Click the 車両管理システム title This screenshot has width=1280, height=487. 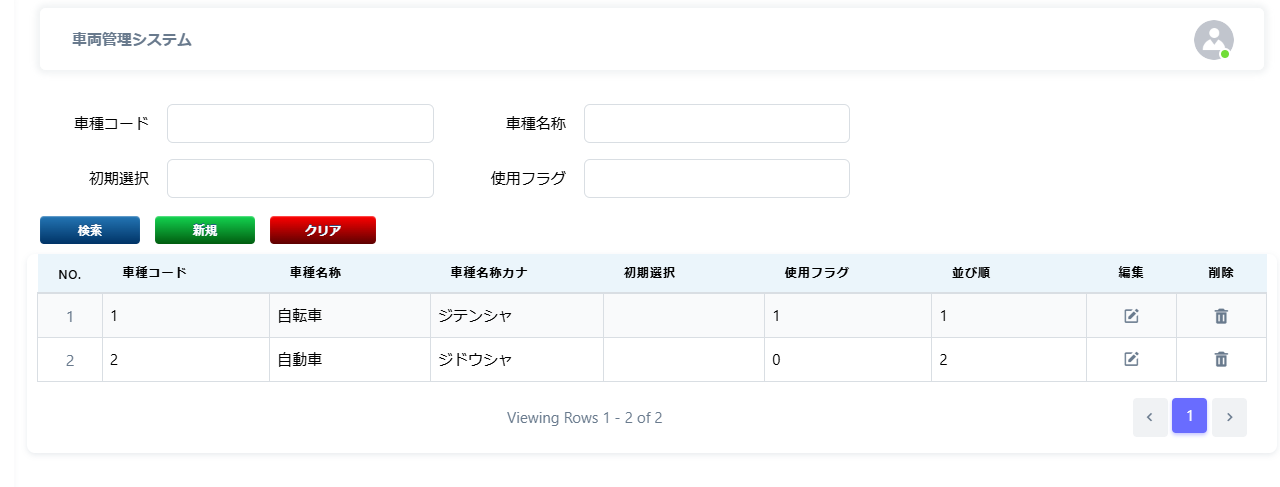[x=132, y=40]
